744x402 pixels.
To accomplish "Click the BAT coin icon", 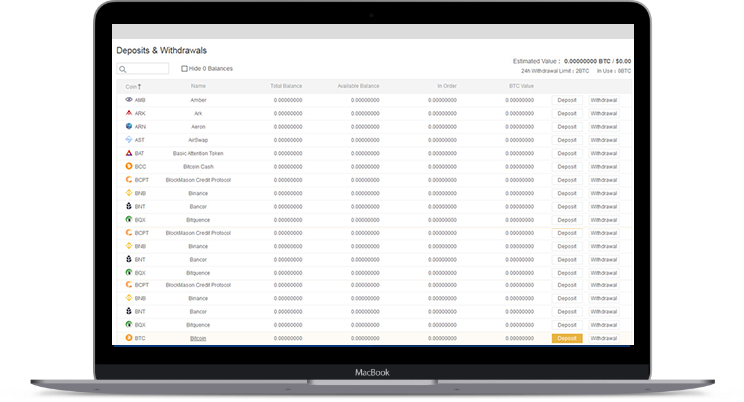I will [x=129, y=153].
